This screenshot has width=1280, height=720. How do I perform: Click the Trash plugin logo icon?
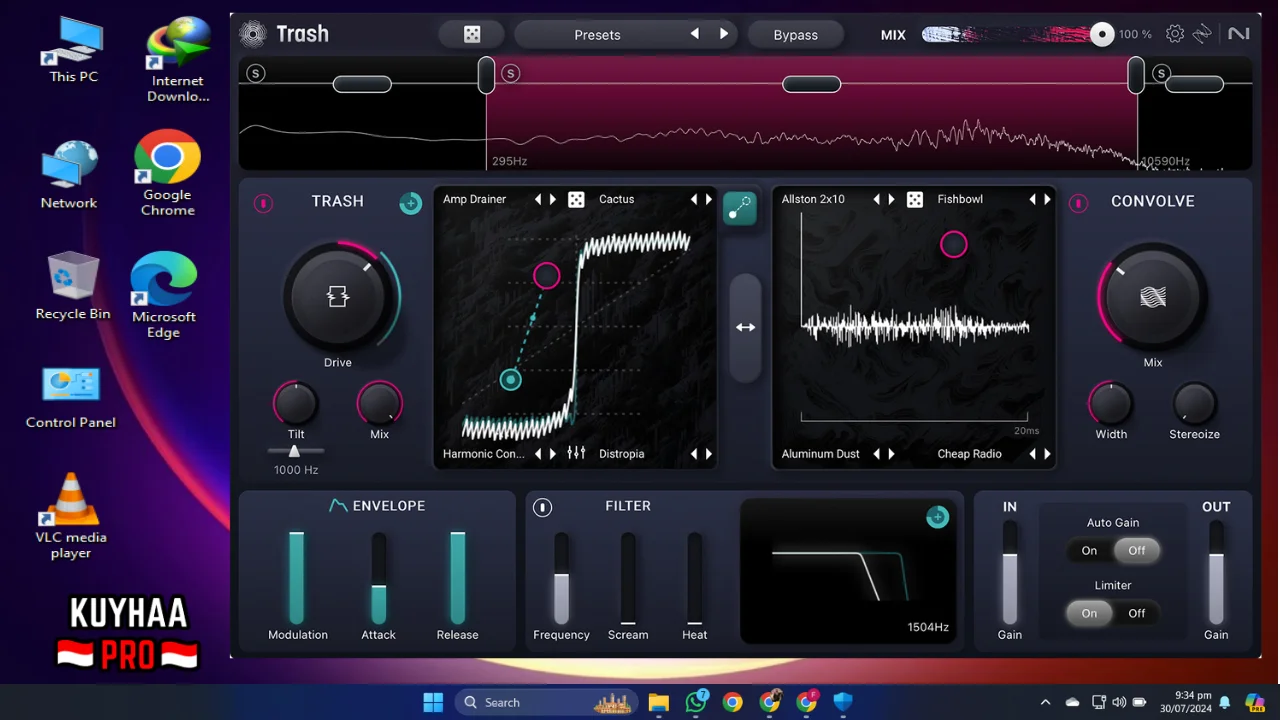(253, 34)
